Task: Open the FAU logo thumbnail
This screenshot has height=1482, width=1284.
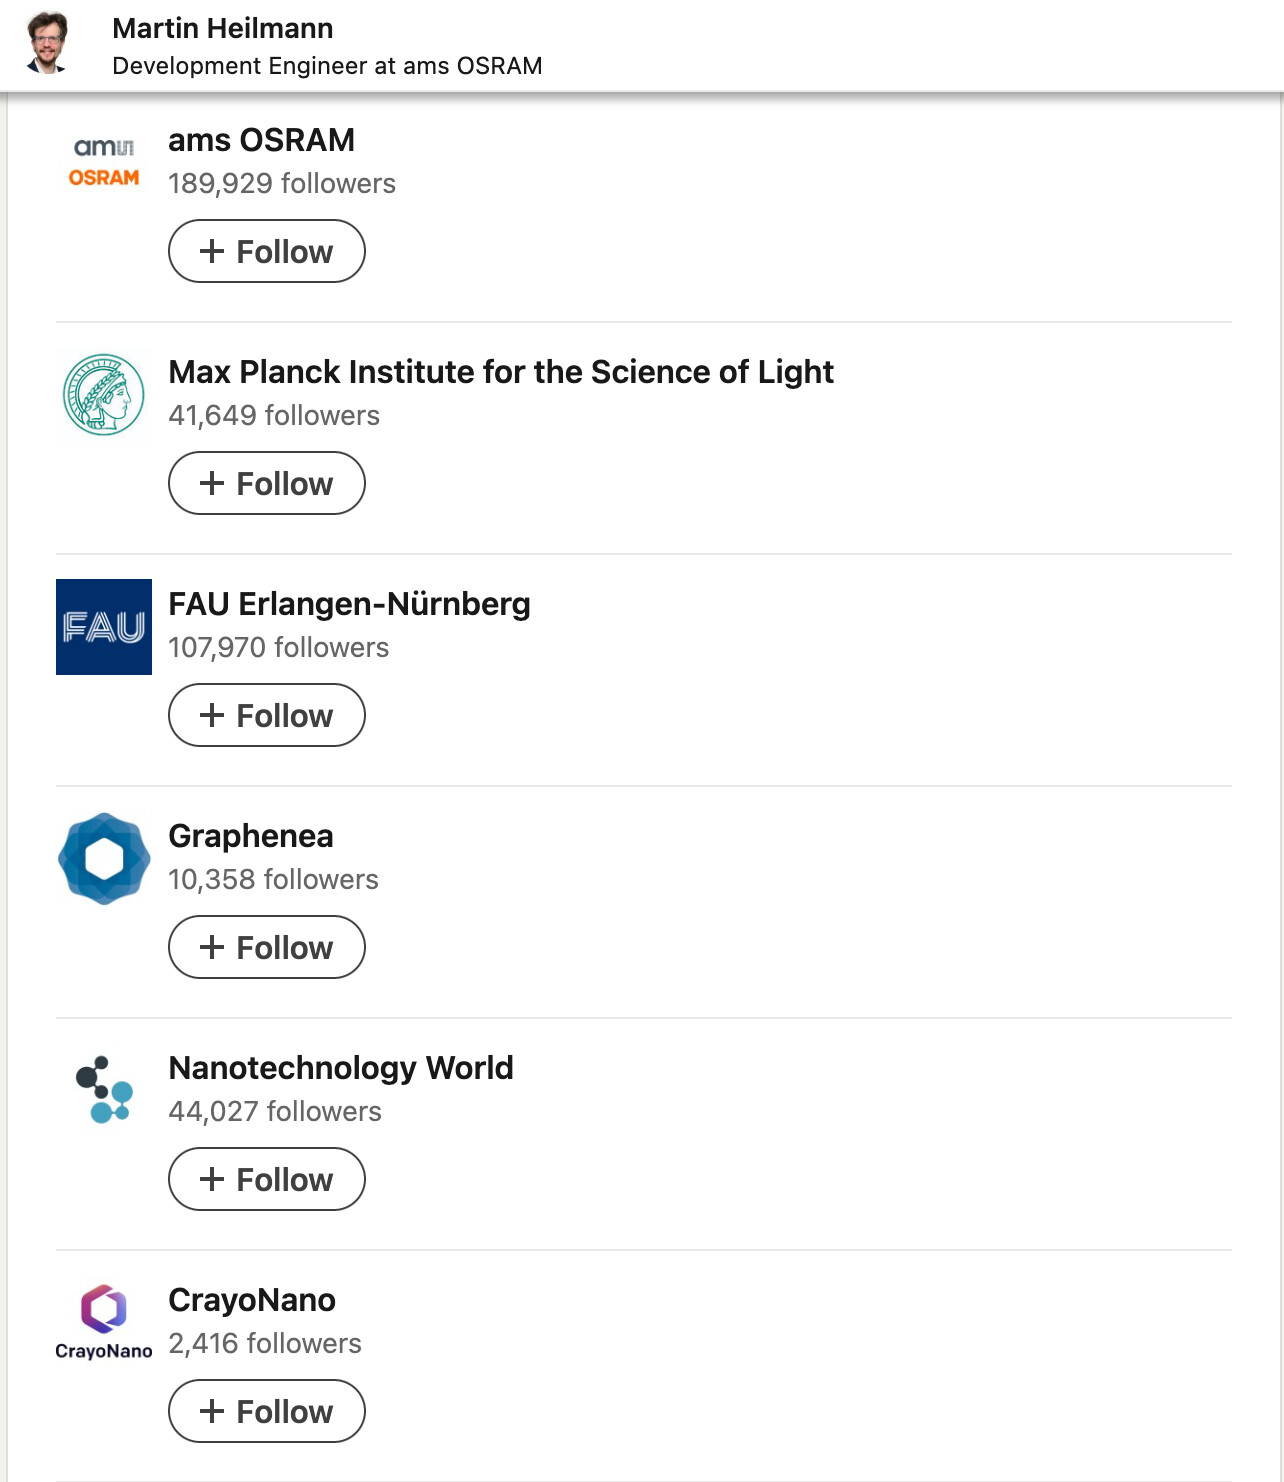Action: (104, 627)
